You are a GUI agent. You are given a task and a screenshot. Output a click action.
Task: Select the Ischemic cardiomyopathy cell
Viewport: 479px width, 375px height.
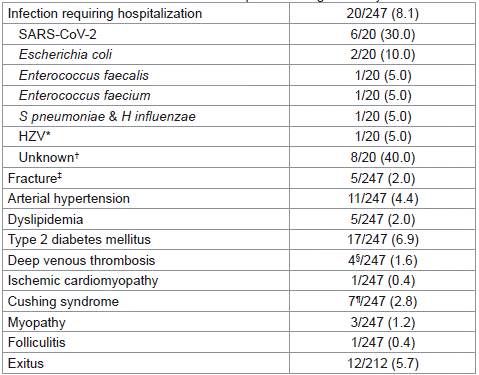pyautogui.click(x=83, y=281)
